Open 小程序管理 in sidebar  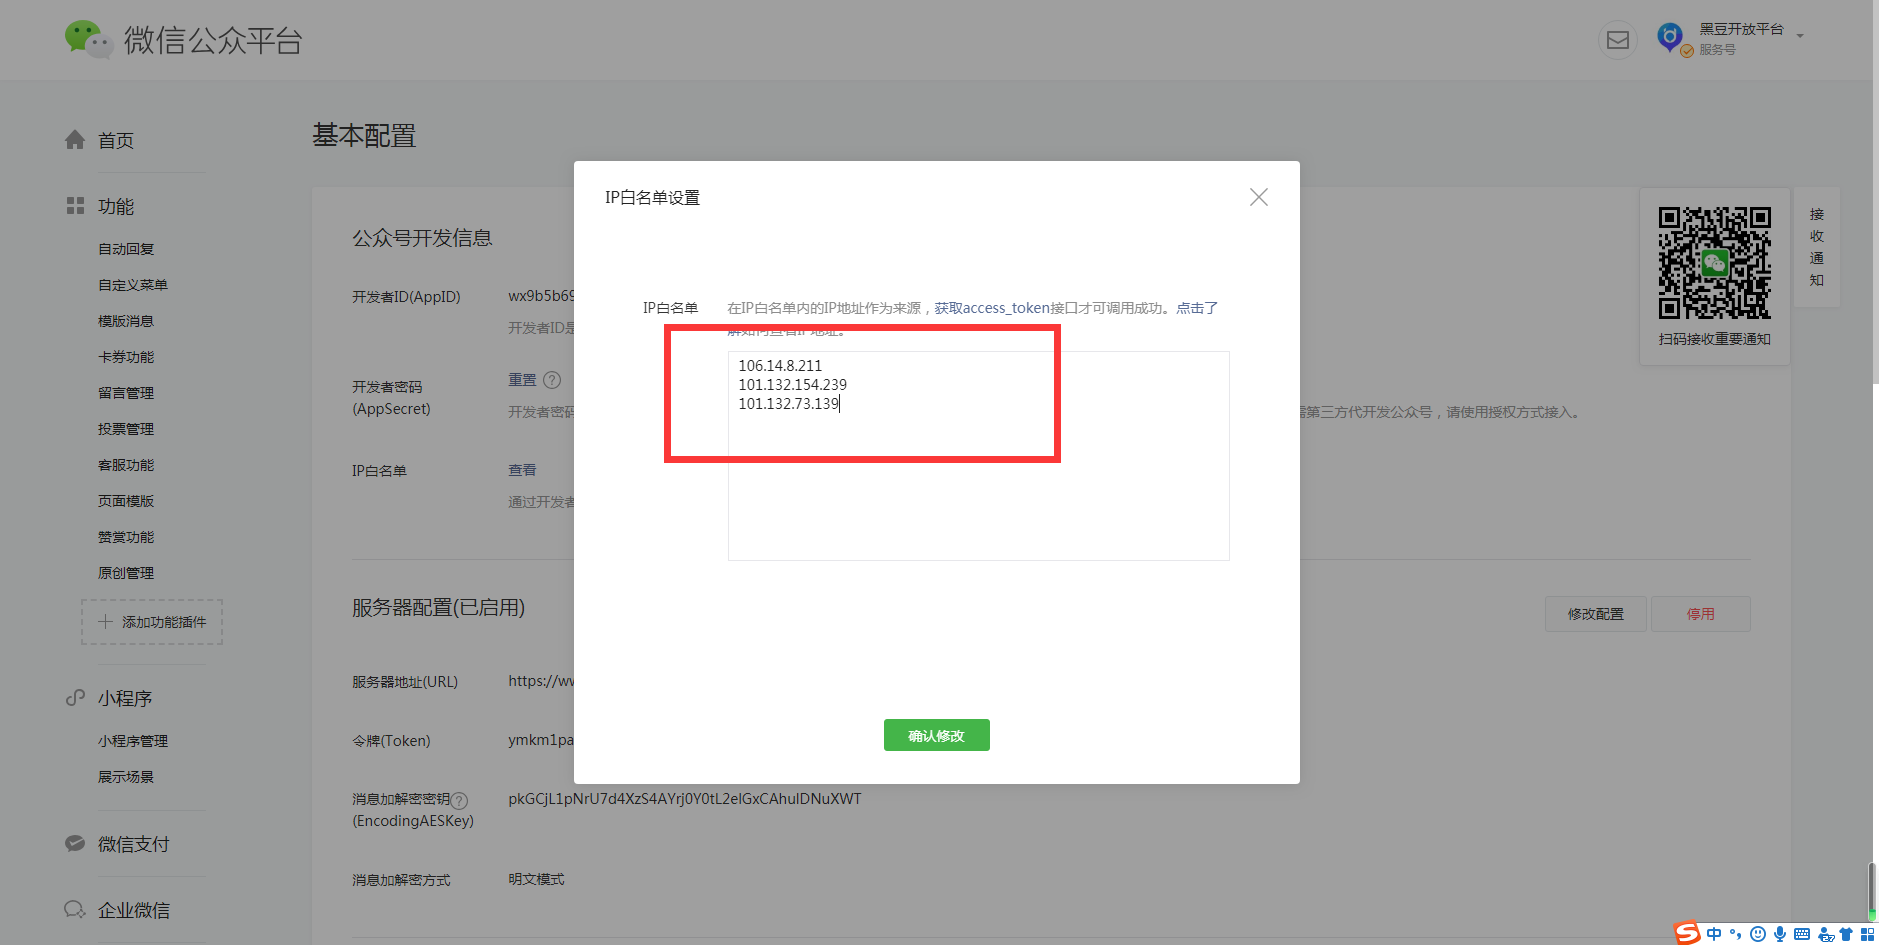(x=133, y=741)
